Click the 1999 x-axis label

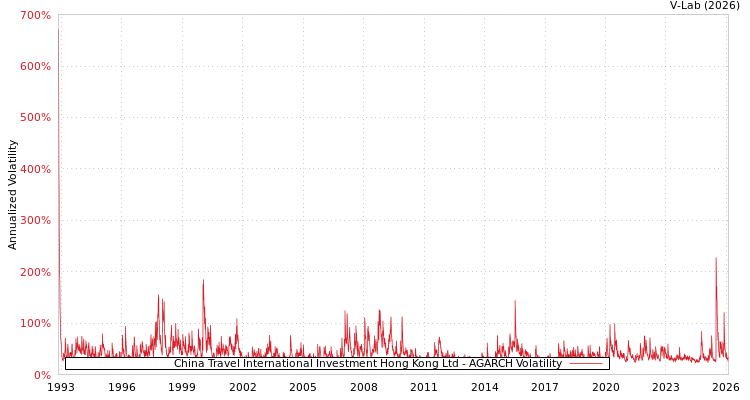click(182, 387)
